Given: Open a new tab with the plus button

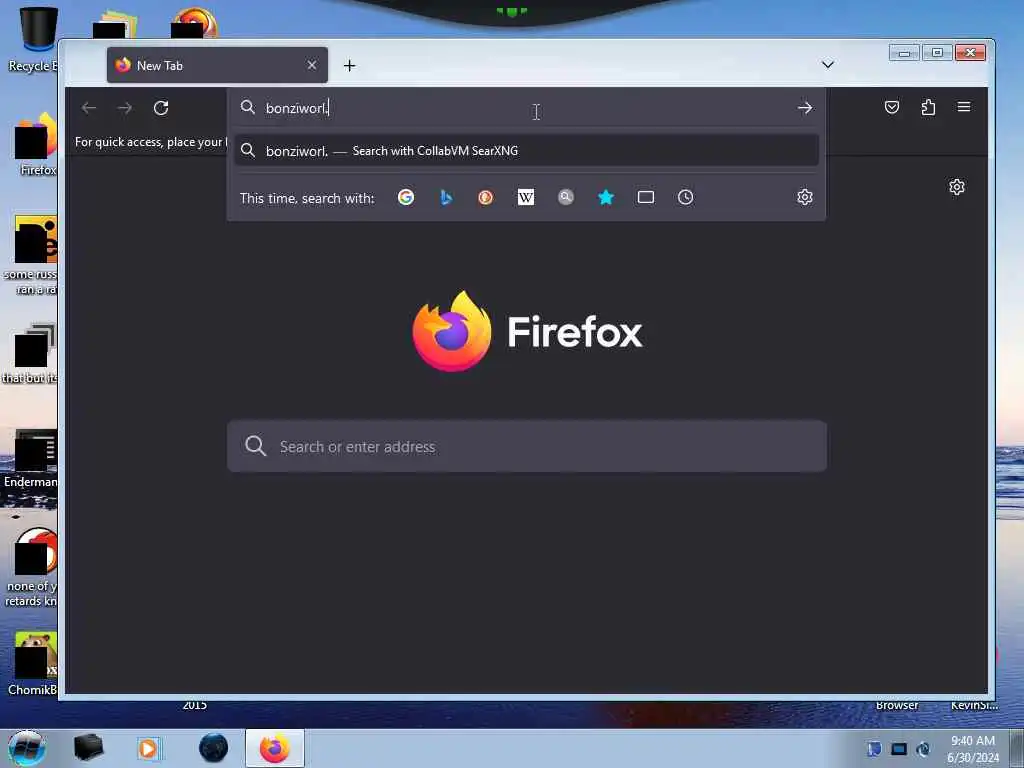Looking at the screenshot, I should (x=349, y=65).
